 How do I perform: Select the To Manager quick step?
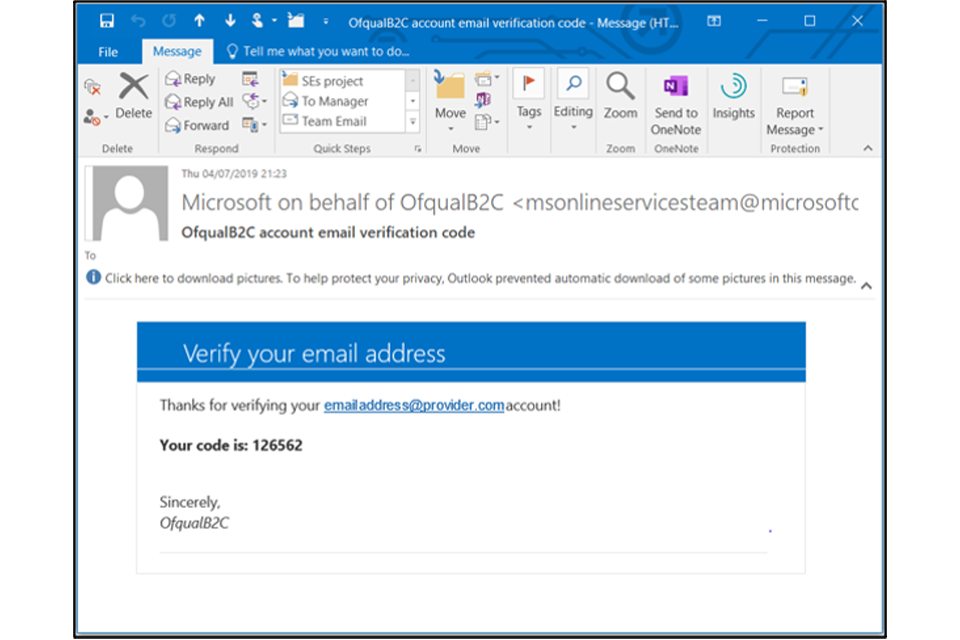tap(334, 101)
